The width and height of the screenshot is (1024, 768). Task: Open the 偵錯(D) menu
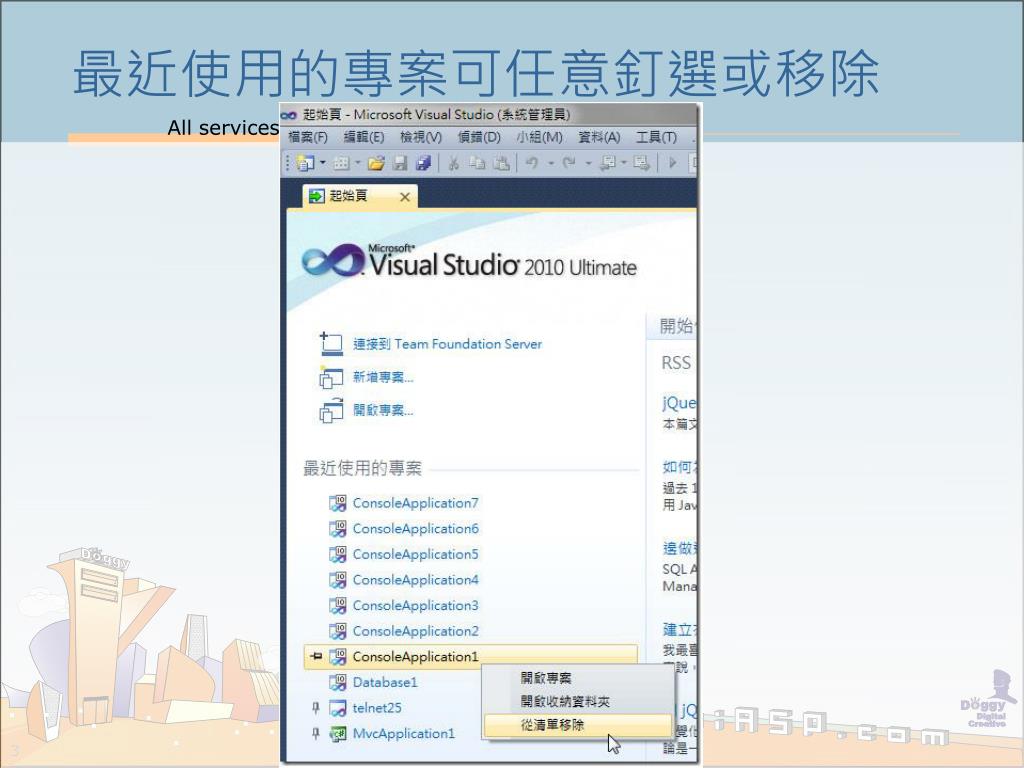coord(479,137)
